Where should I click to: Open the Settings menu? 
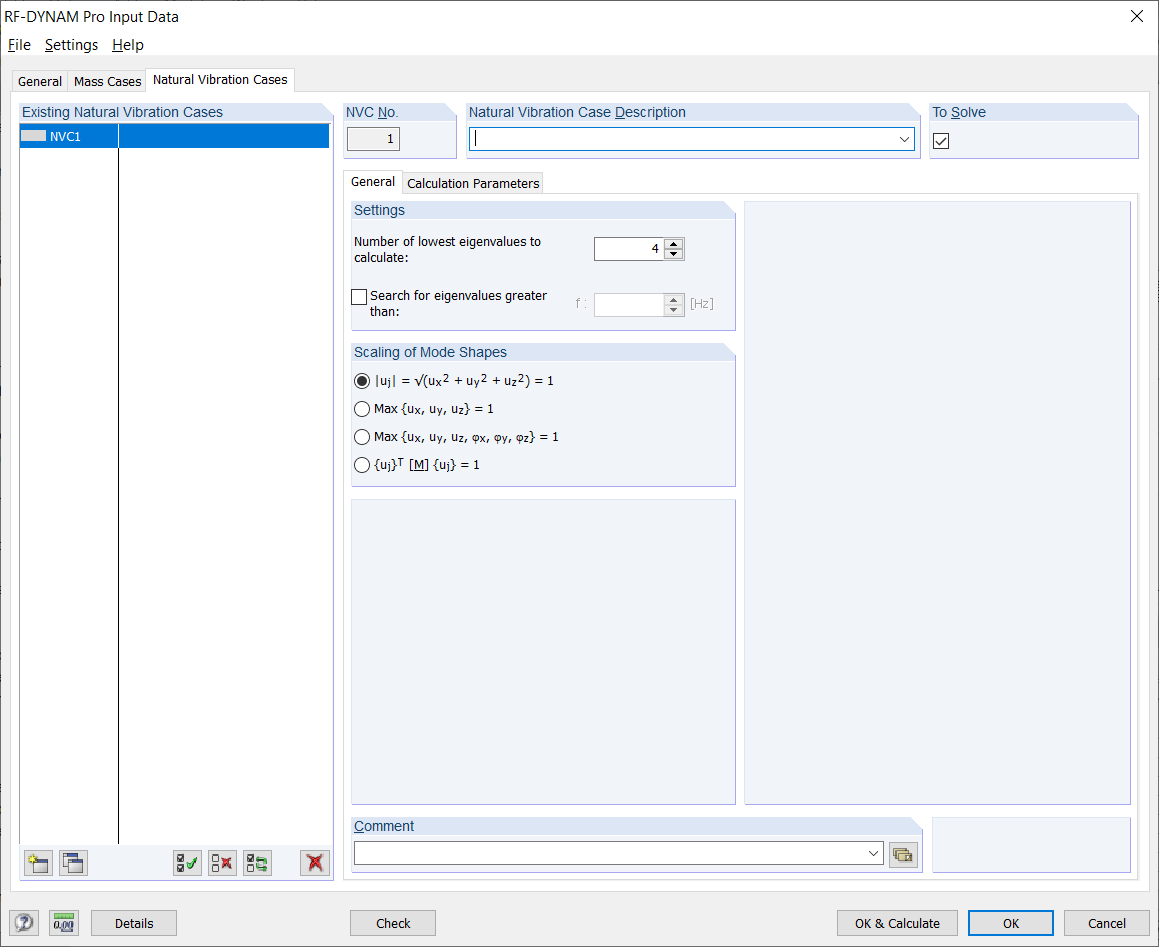(x=71, y=45)
